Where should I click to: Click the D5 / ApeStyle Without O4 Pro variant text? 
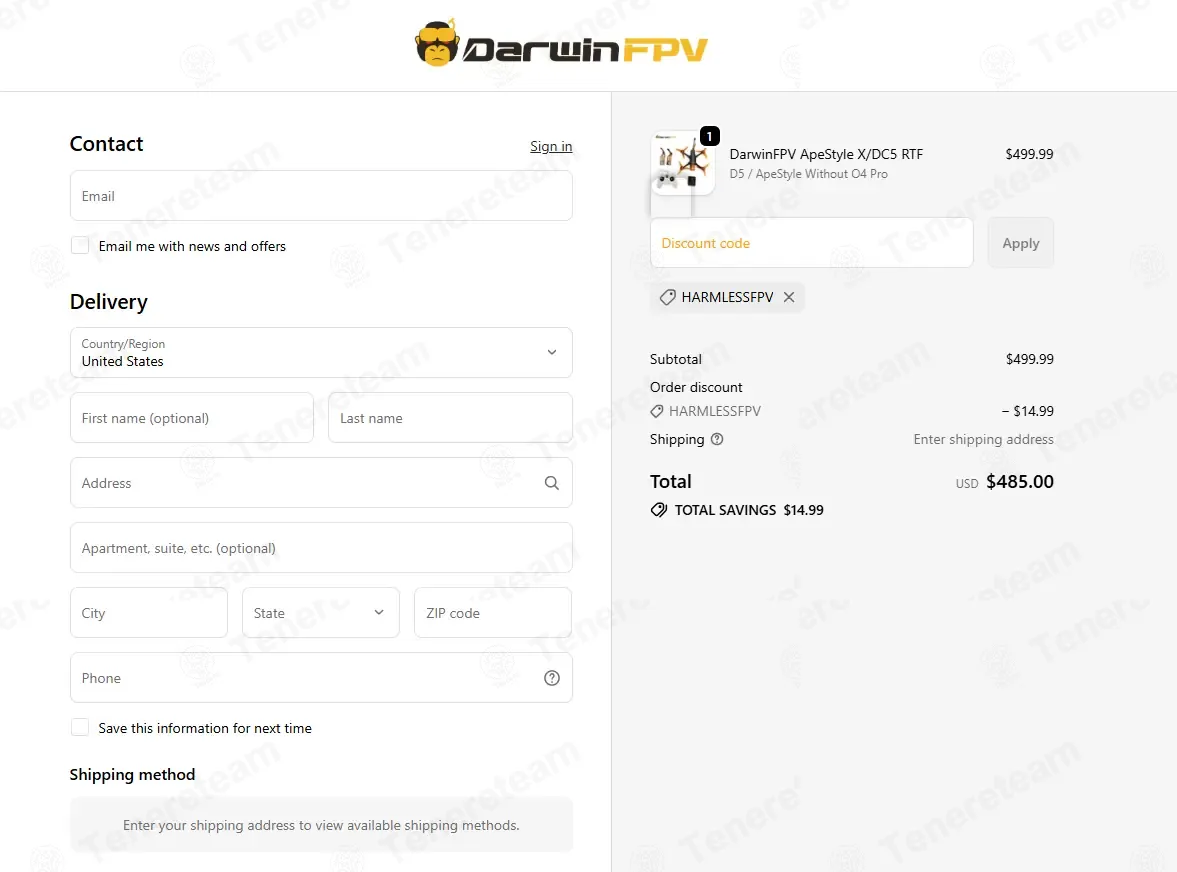pyautogui.click(x=808, y=174)
